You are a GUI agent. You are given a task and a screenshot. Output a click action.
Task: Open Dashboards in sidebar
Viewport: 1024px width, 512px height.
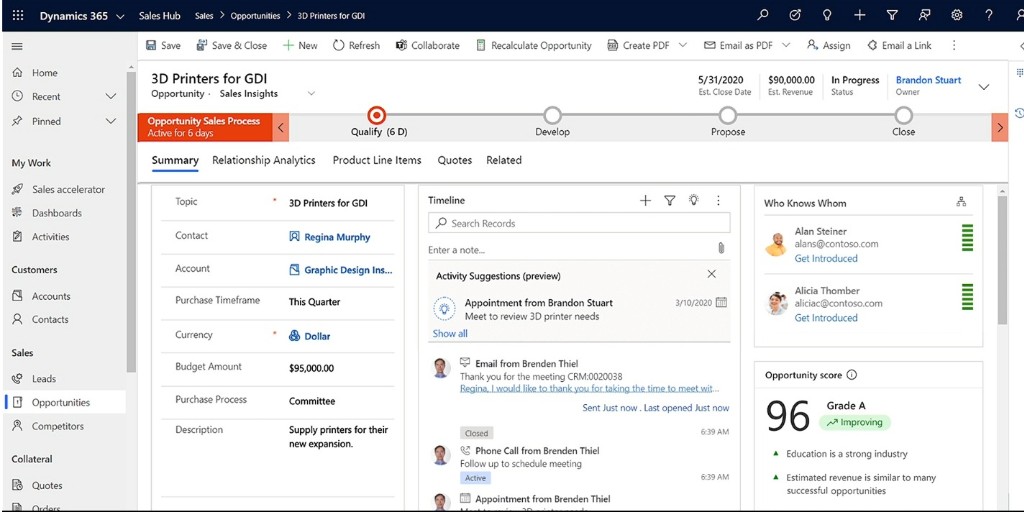click(57, 213)
